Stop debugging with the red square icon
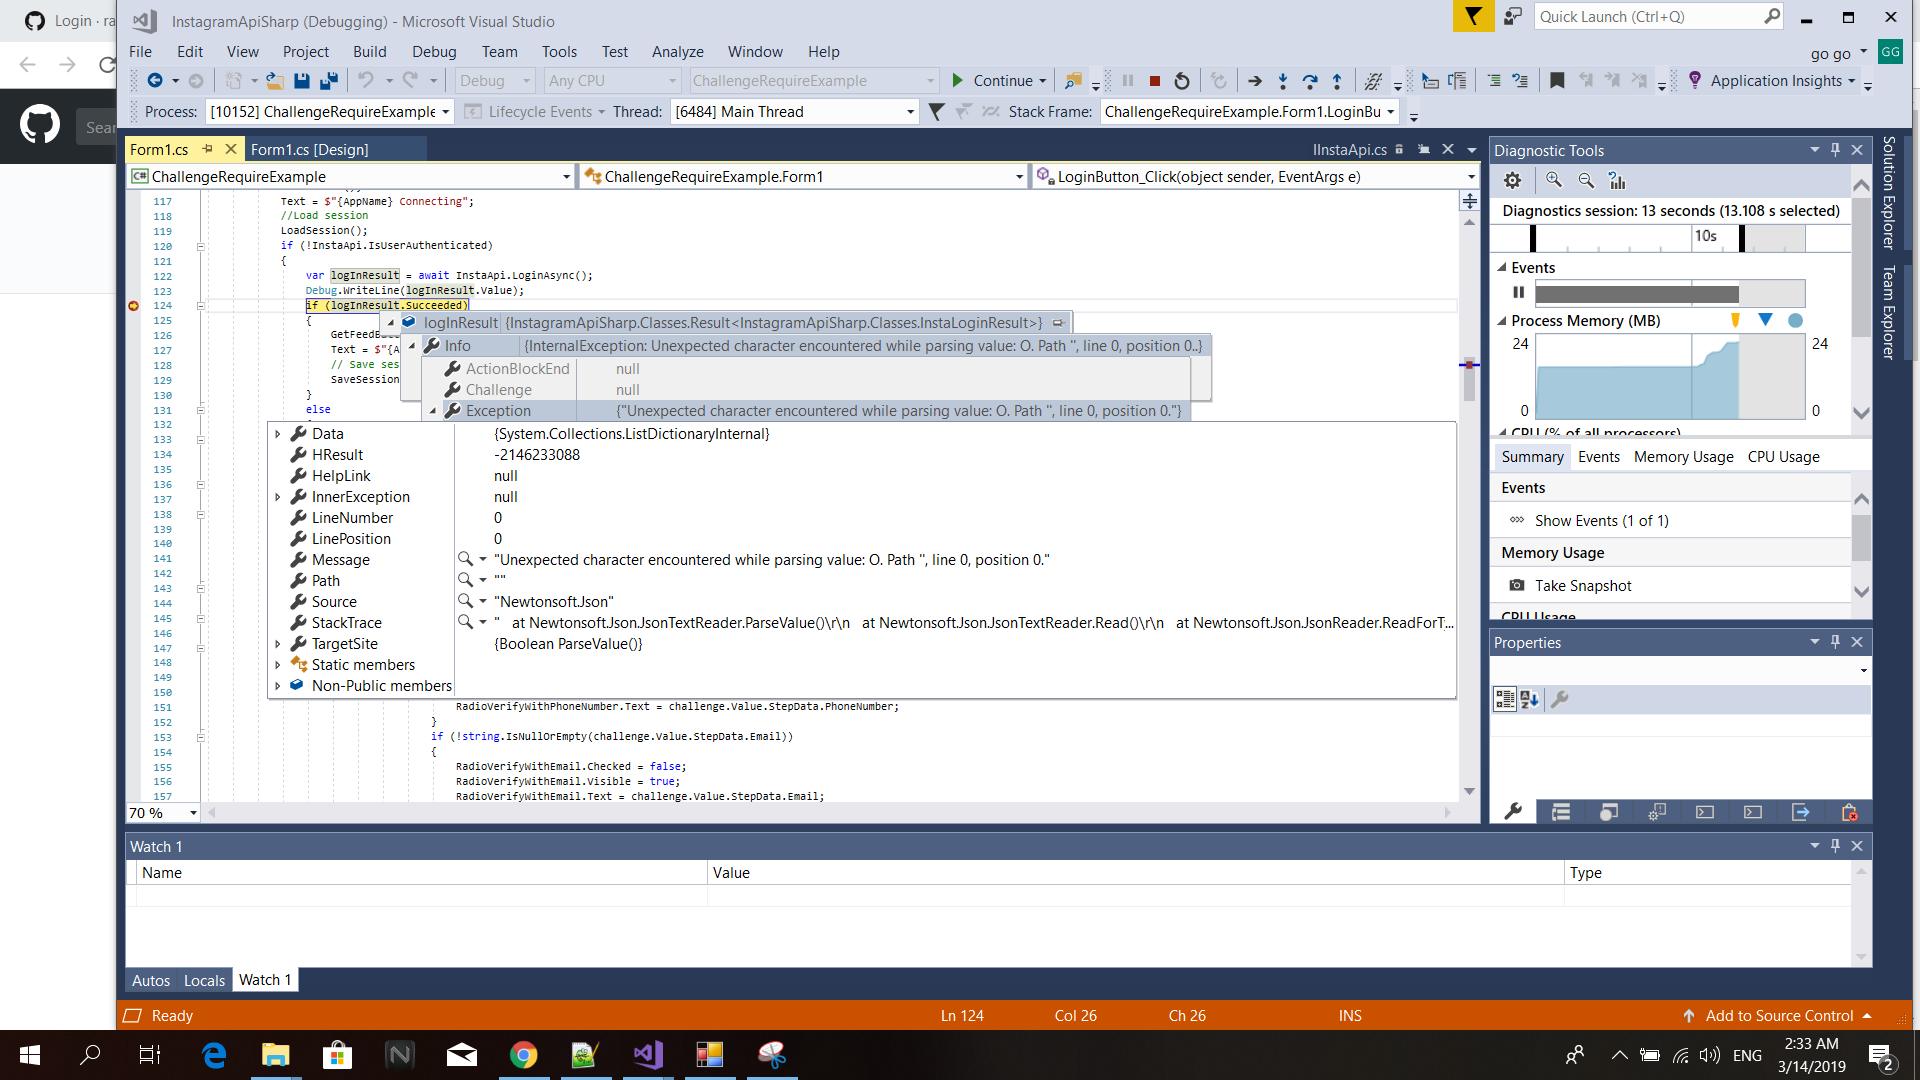This screenshot has width=1920, height=1080. click(1155, 80)
